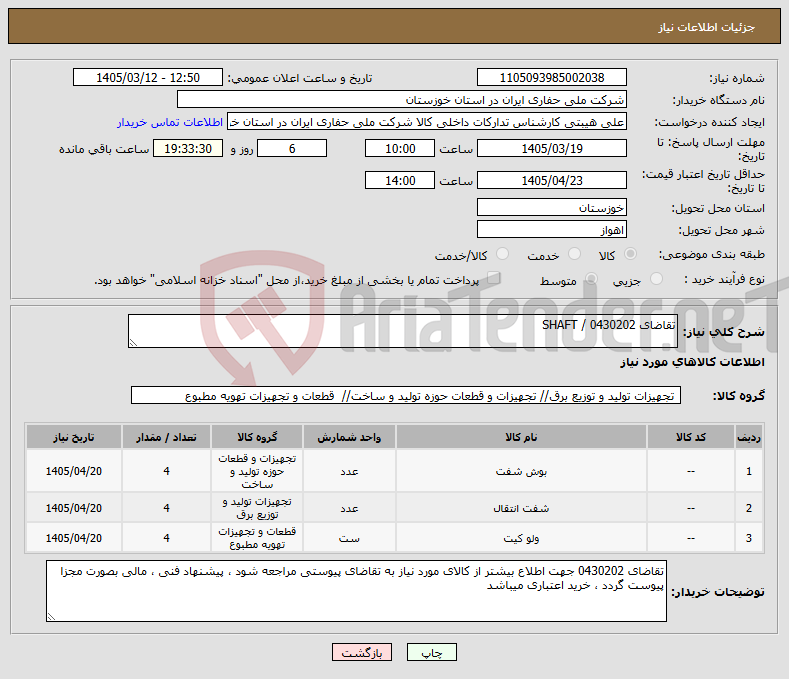Click the remaining days field showing 6

click(x=292, y=148)
